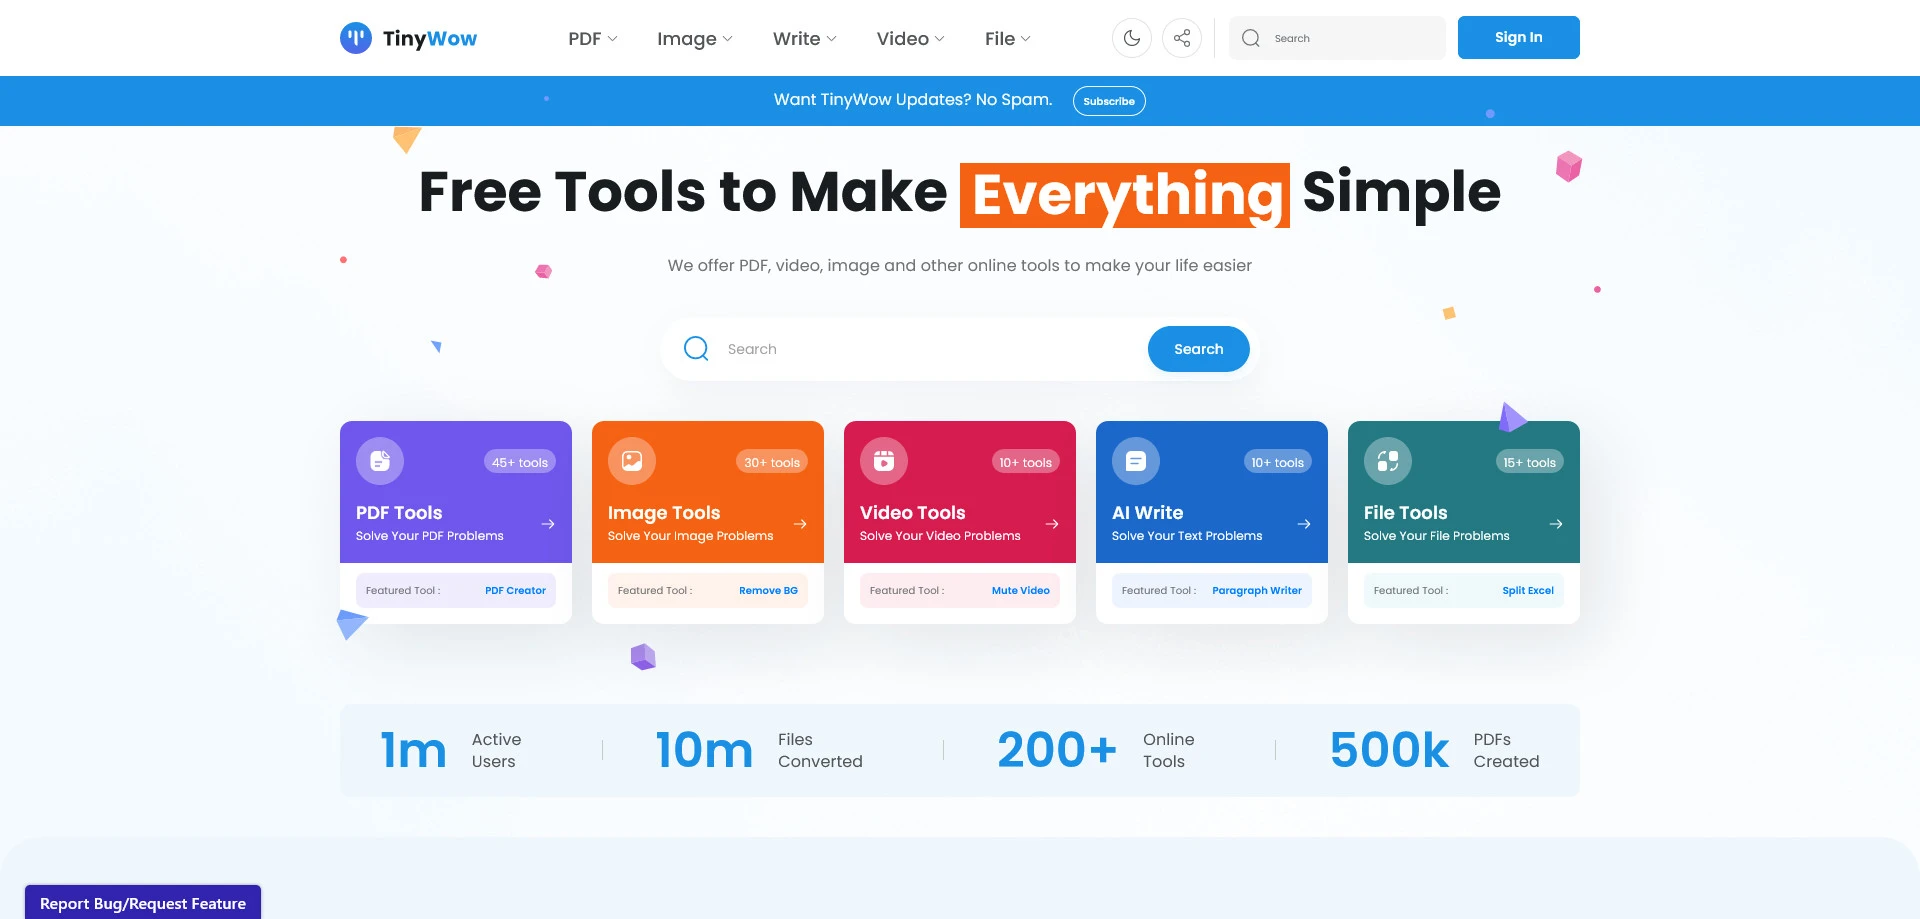Expand the Write menu chevron
The height and width of the screenshot is (919, 1920).
click(832, 39)
